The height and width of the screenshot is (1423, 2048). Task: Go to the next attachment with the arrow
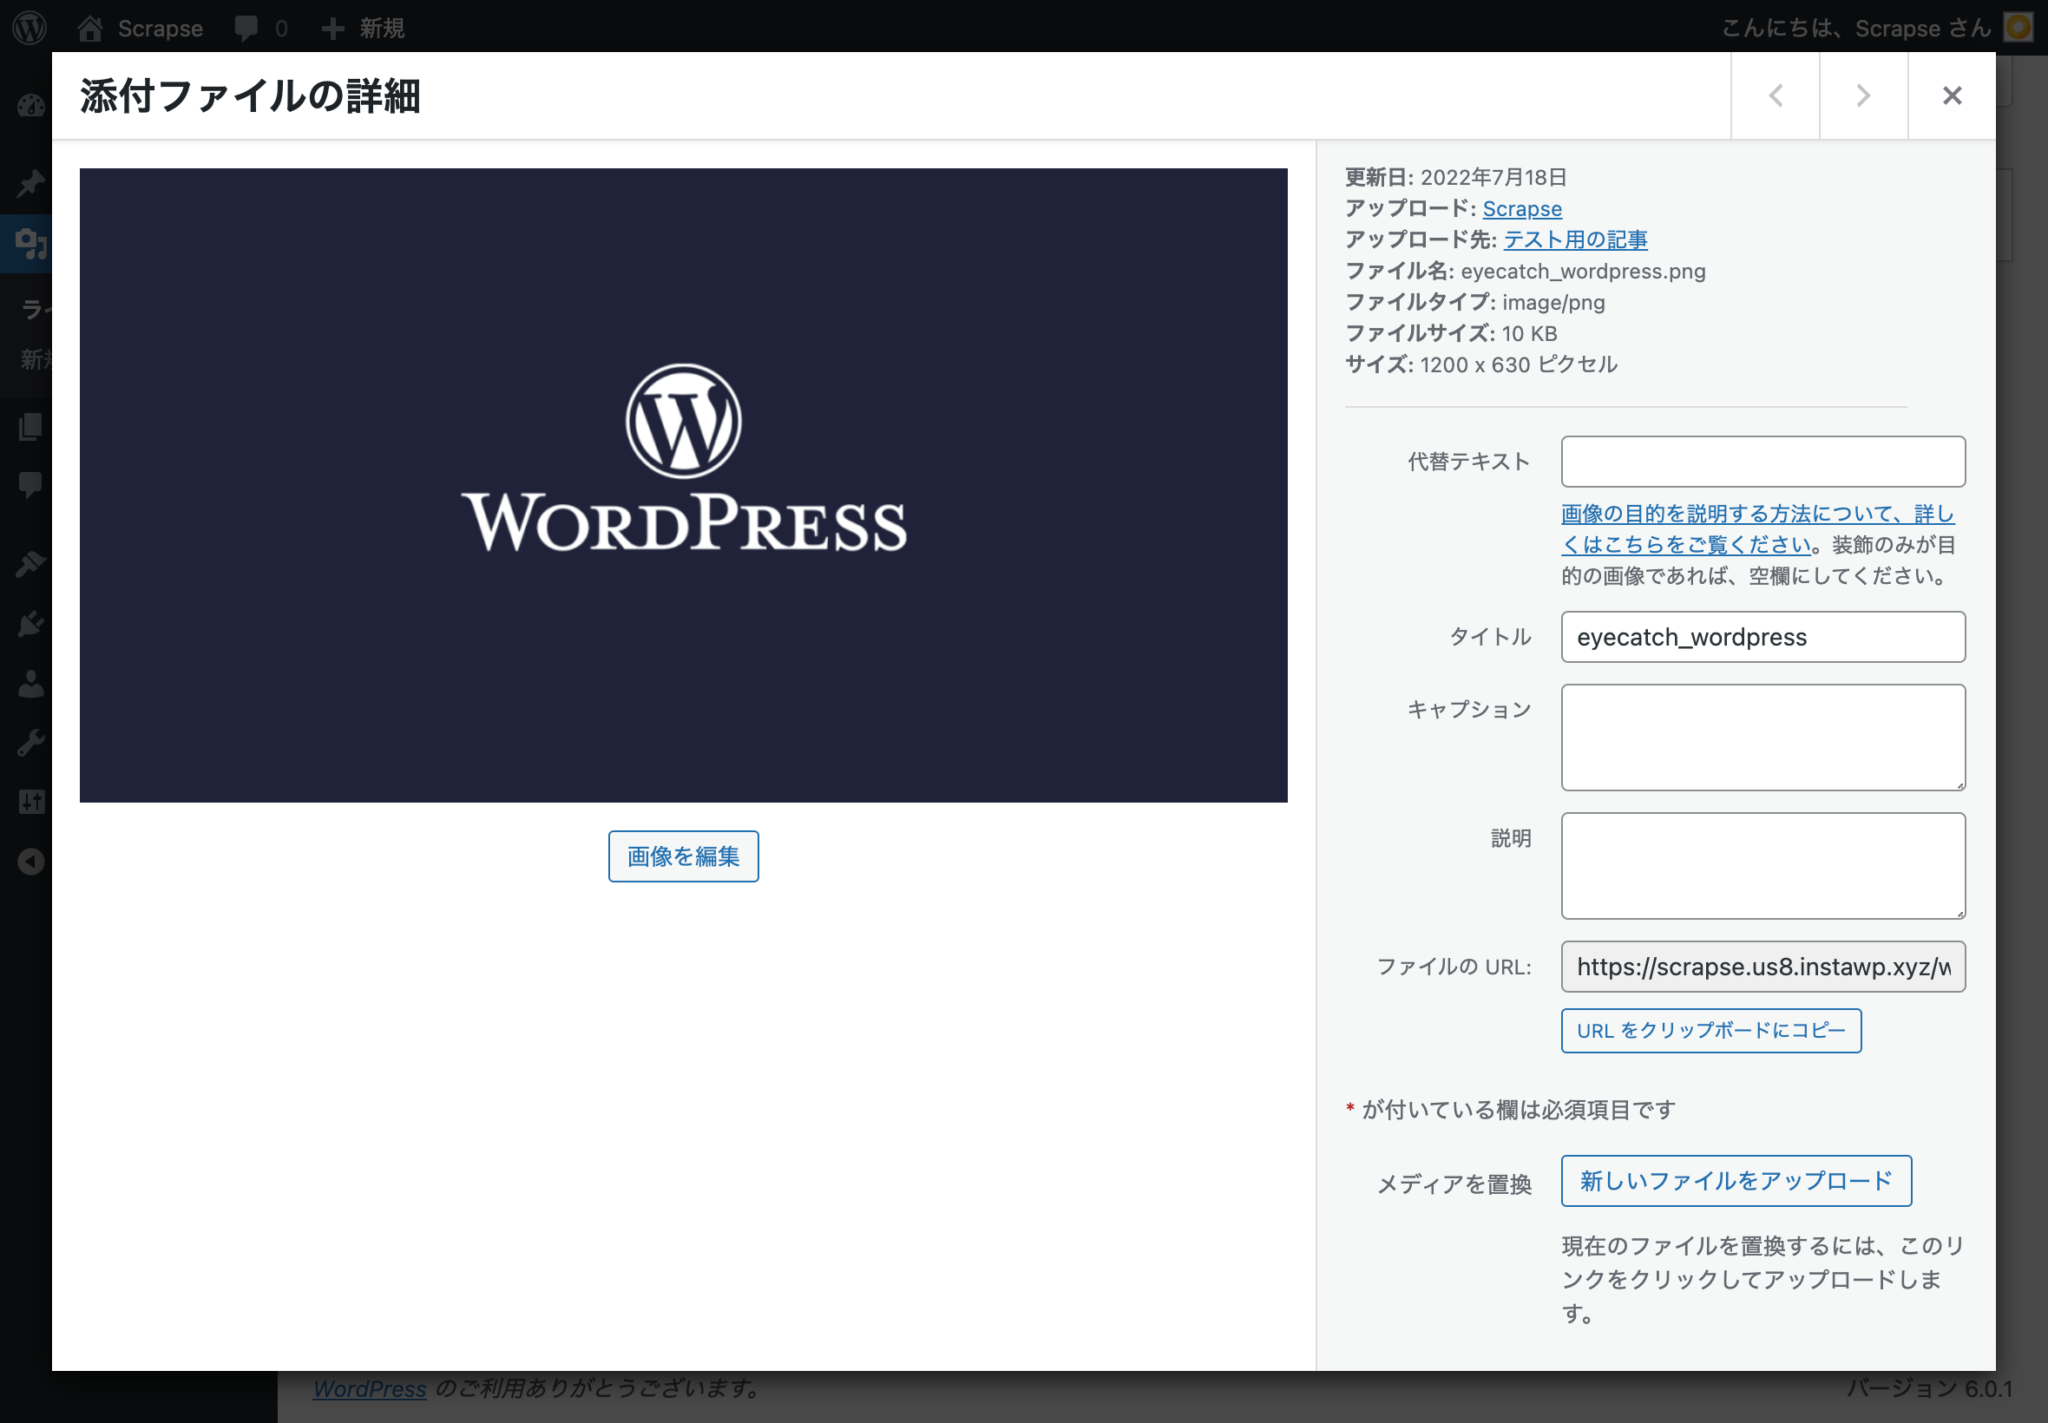tap(1862, 95)
